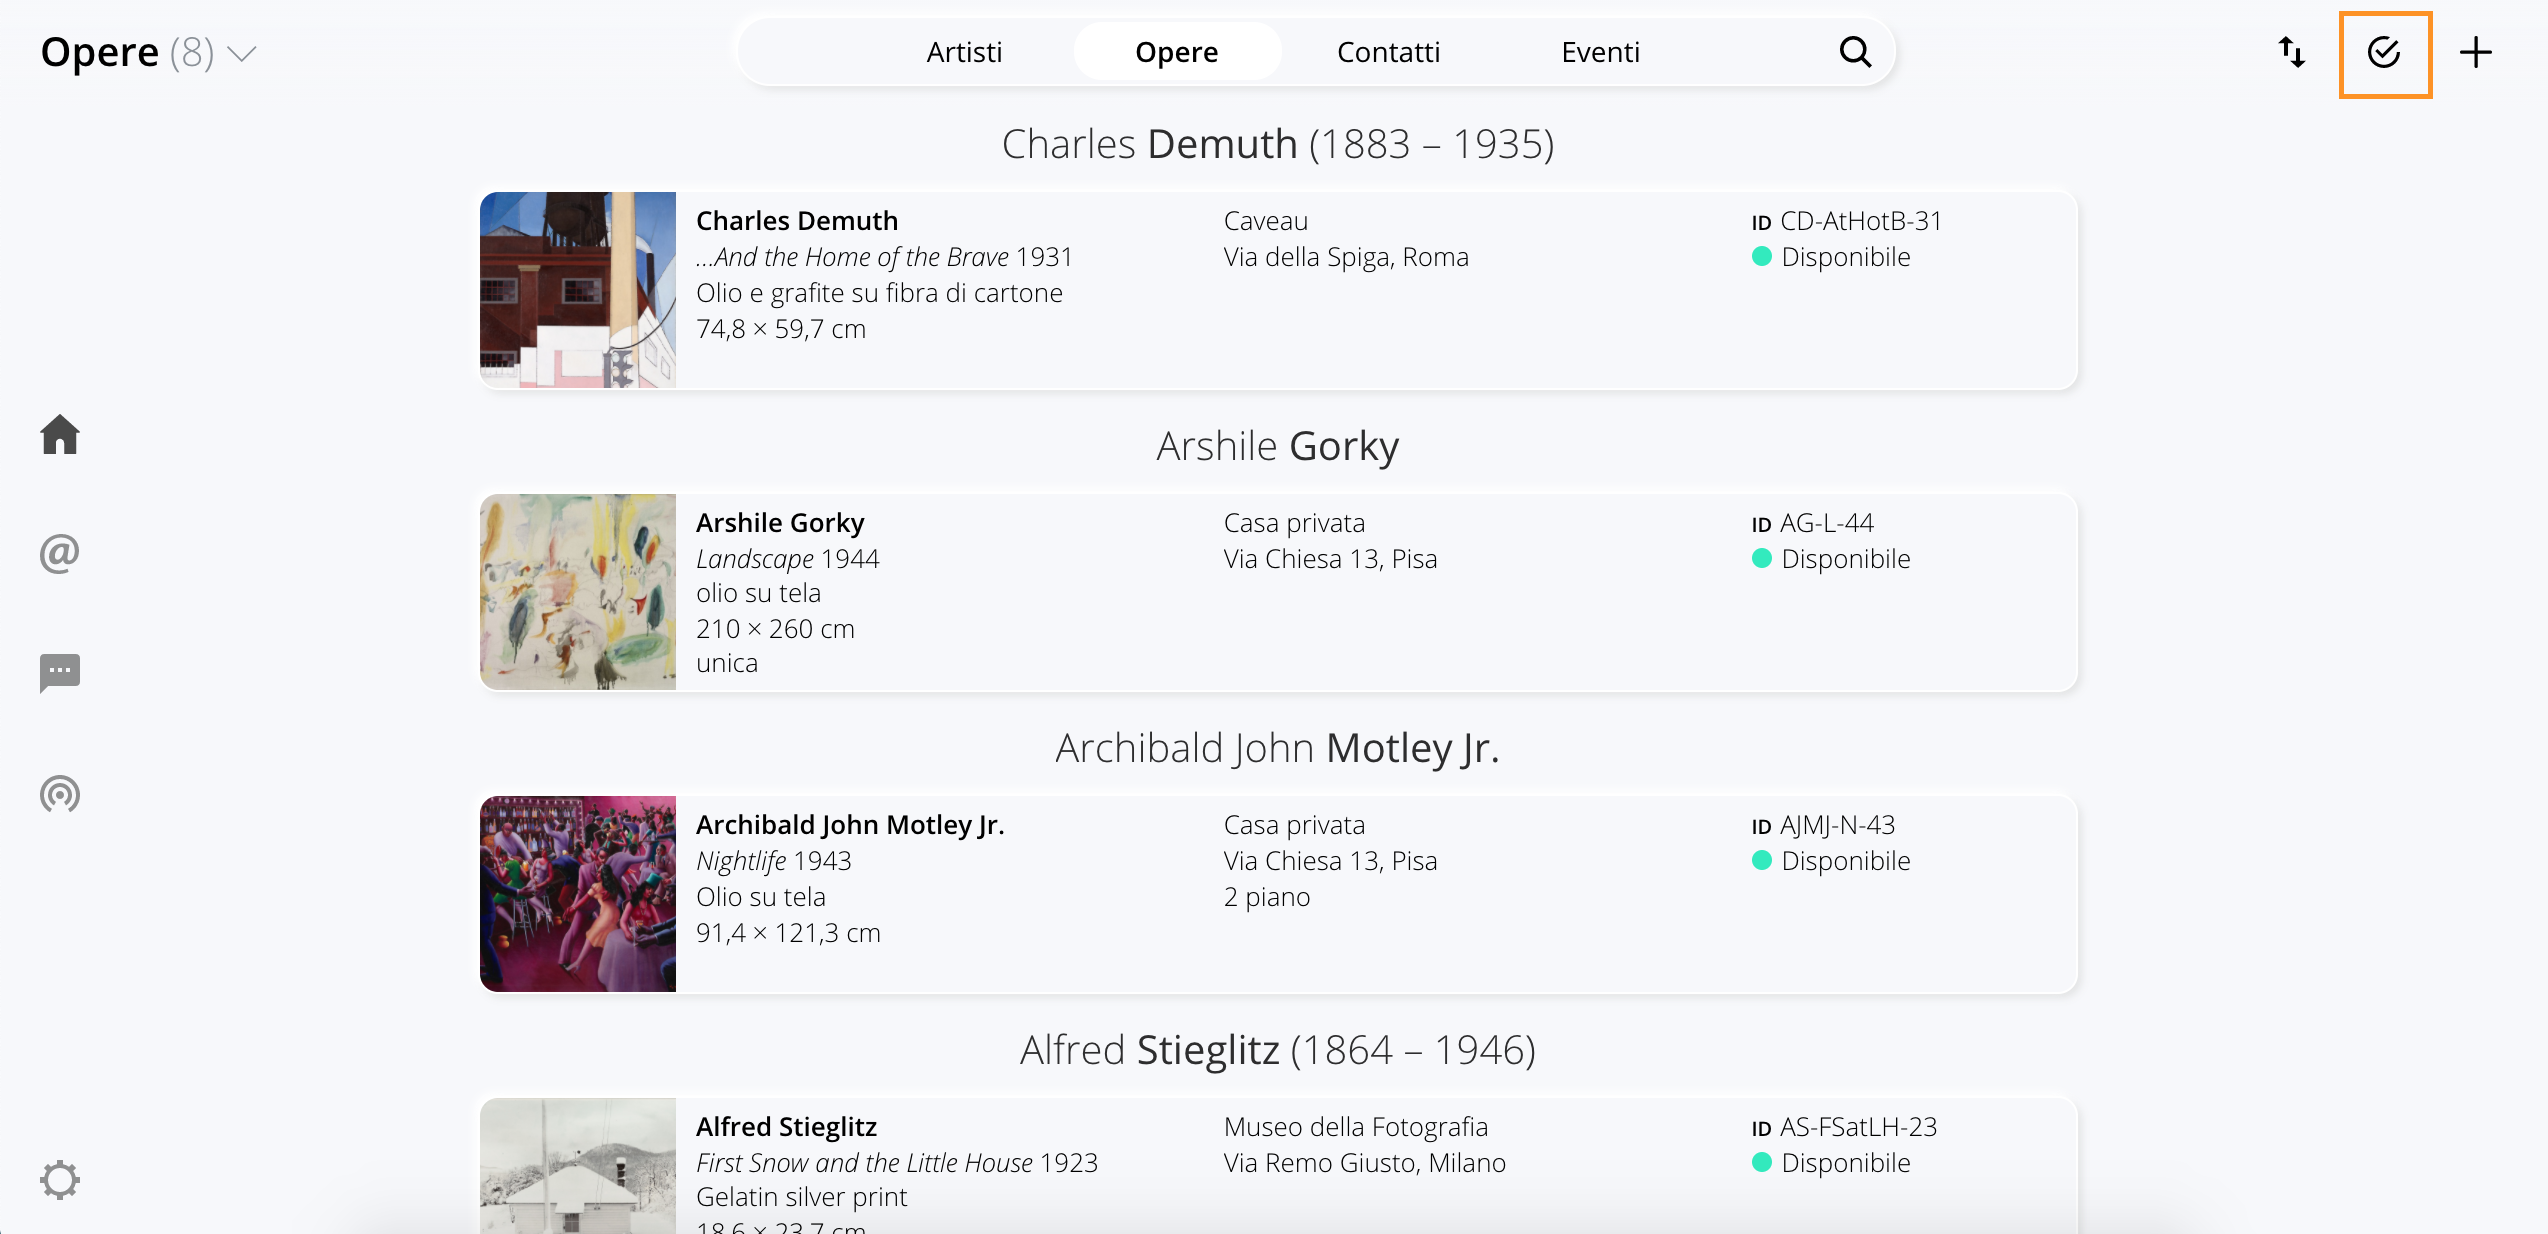Click Disponibile status in Gorky card
The height and width of the screenshot is (1234, 2548).
(x=1831, y=559)
